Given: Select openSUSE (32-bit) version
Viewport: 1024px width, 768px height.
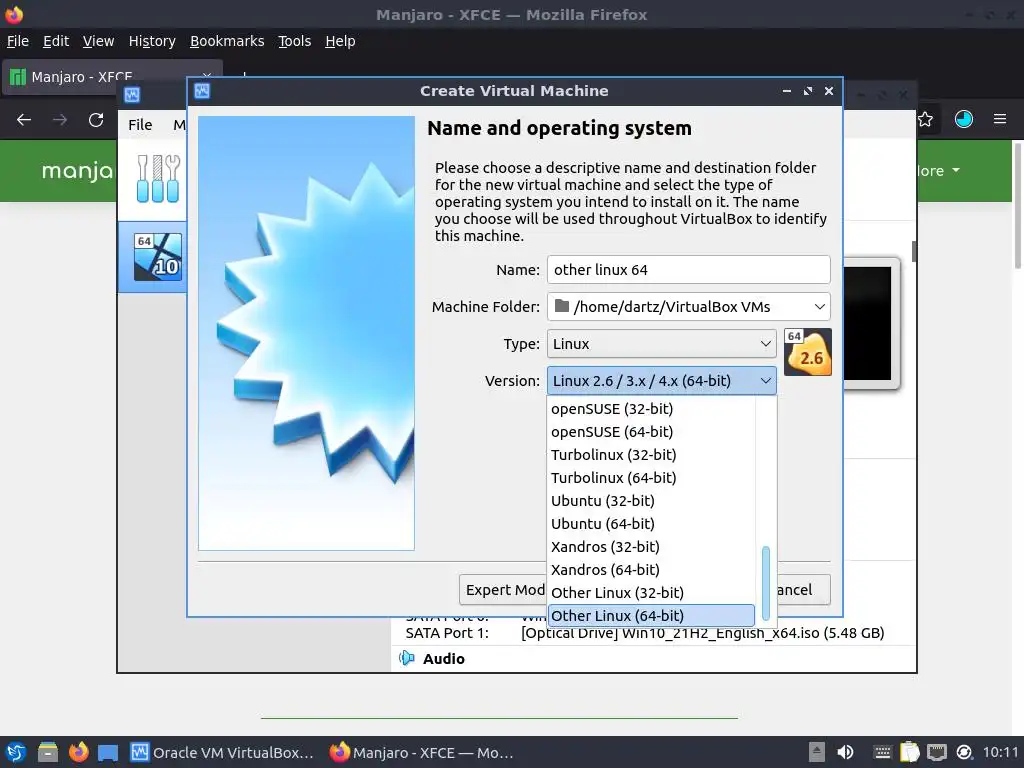Looking at the screenshot, I should (651, 409).
